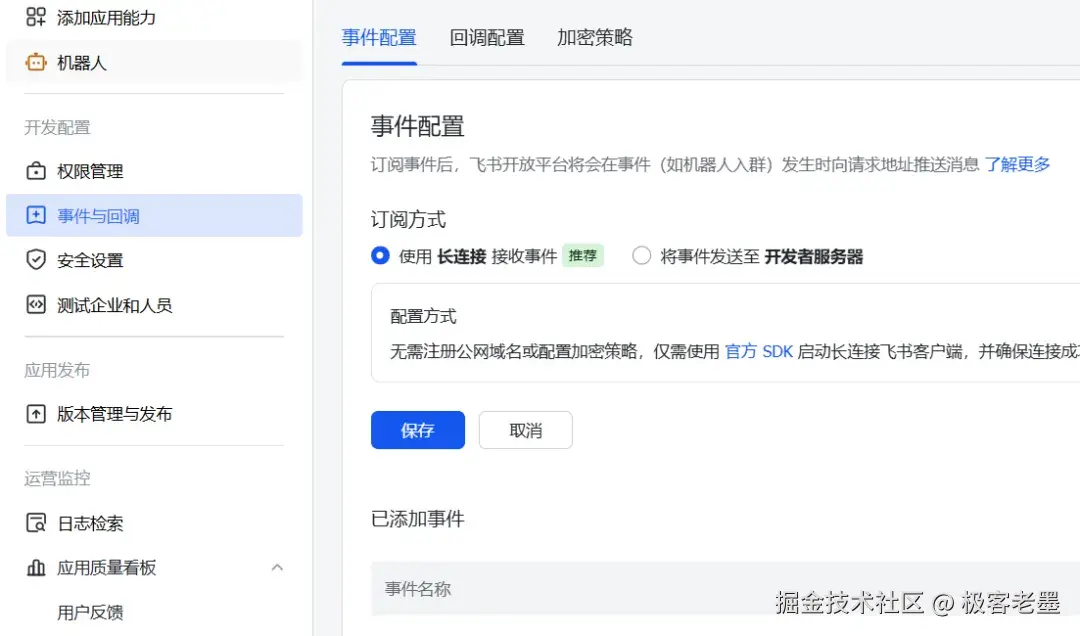Select the 事件配置 tab
Screen dimensions: 1080x636
379,37
